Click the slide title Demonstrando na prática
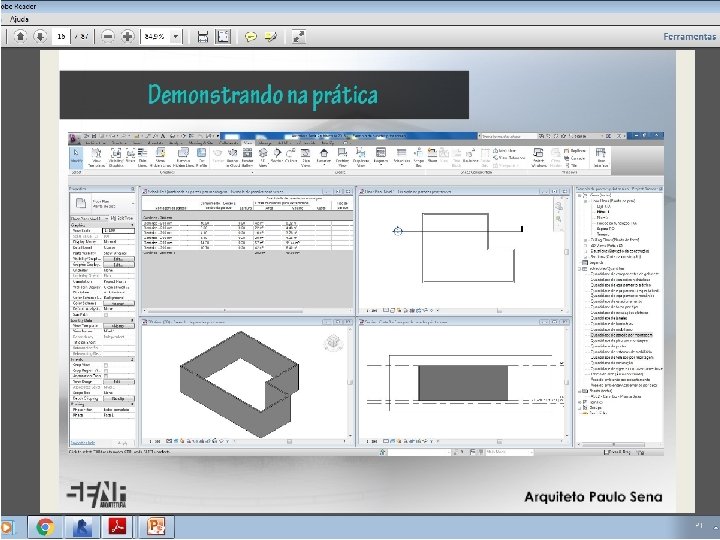Viewport: 720px width, 540px height. pos(263,95)
